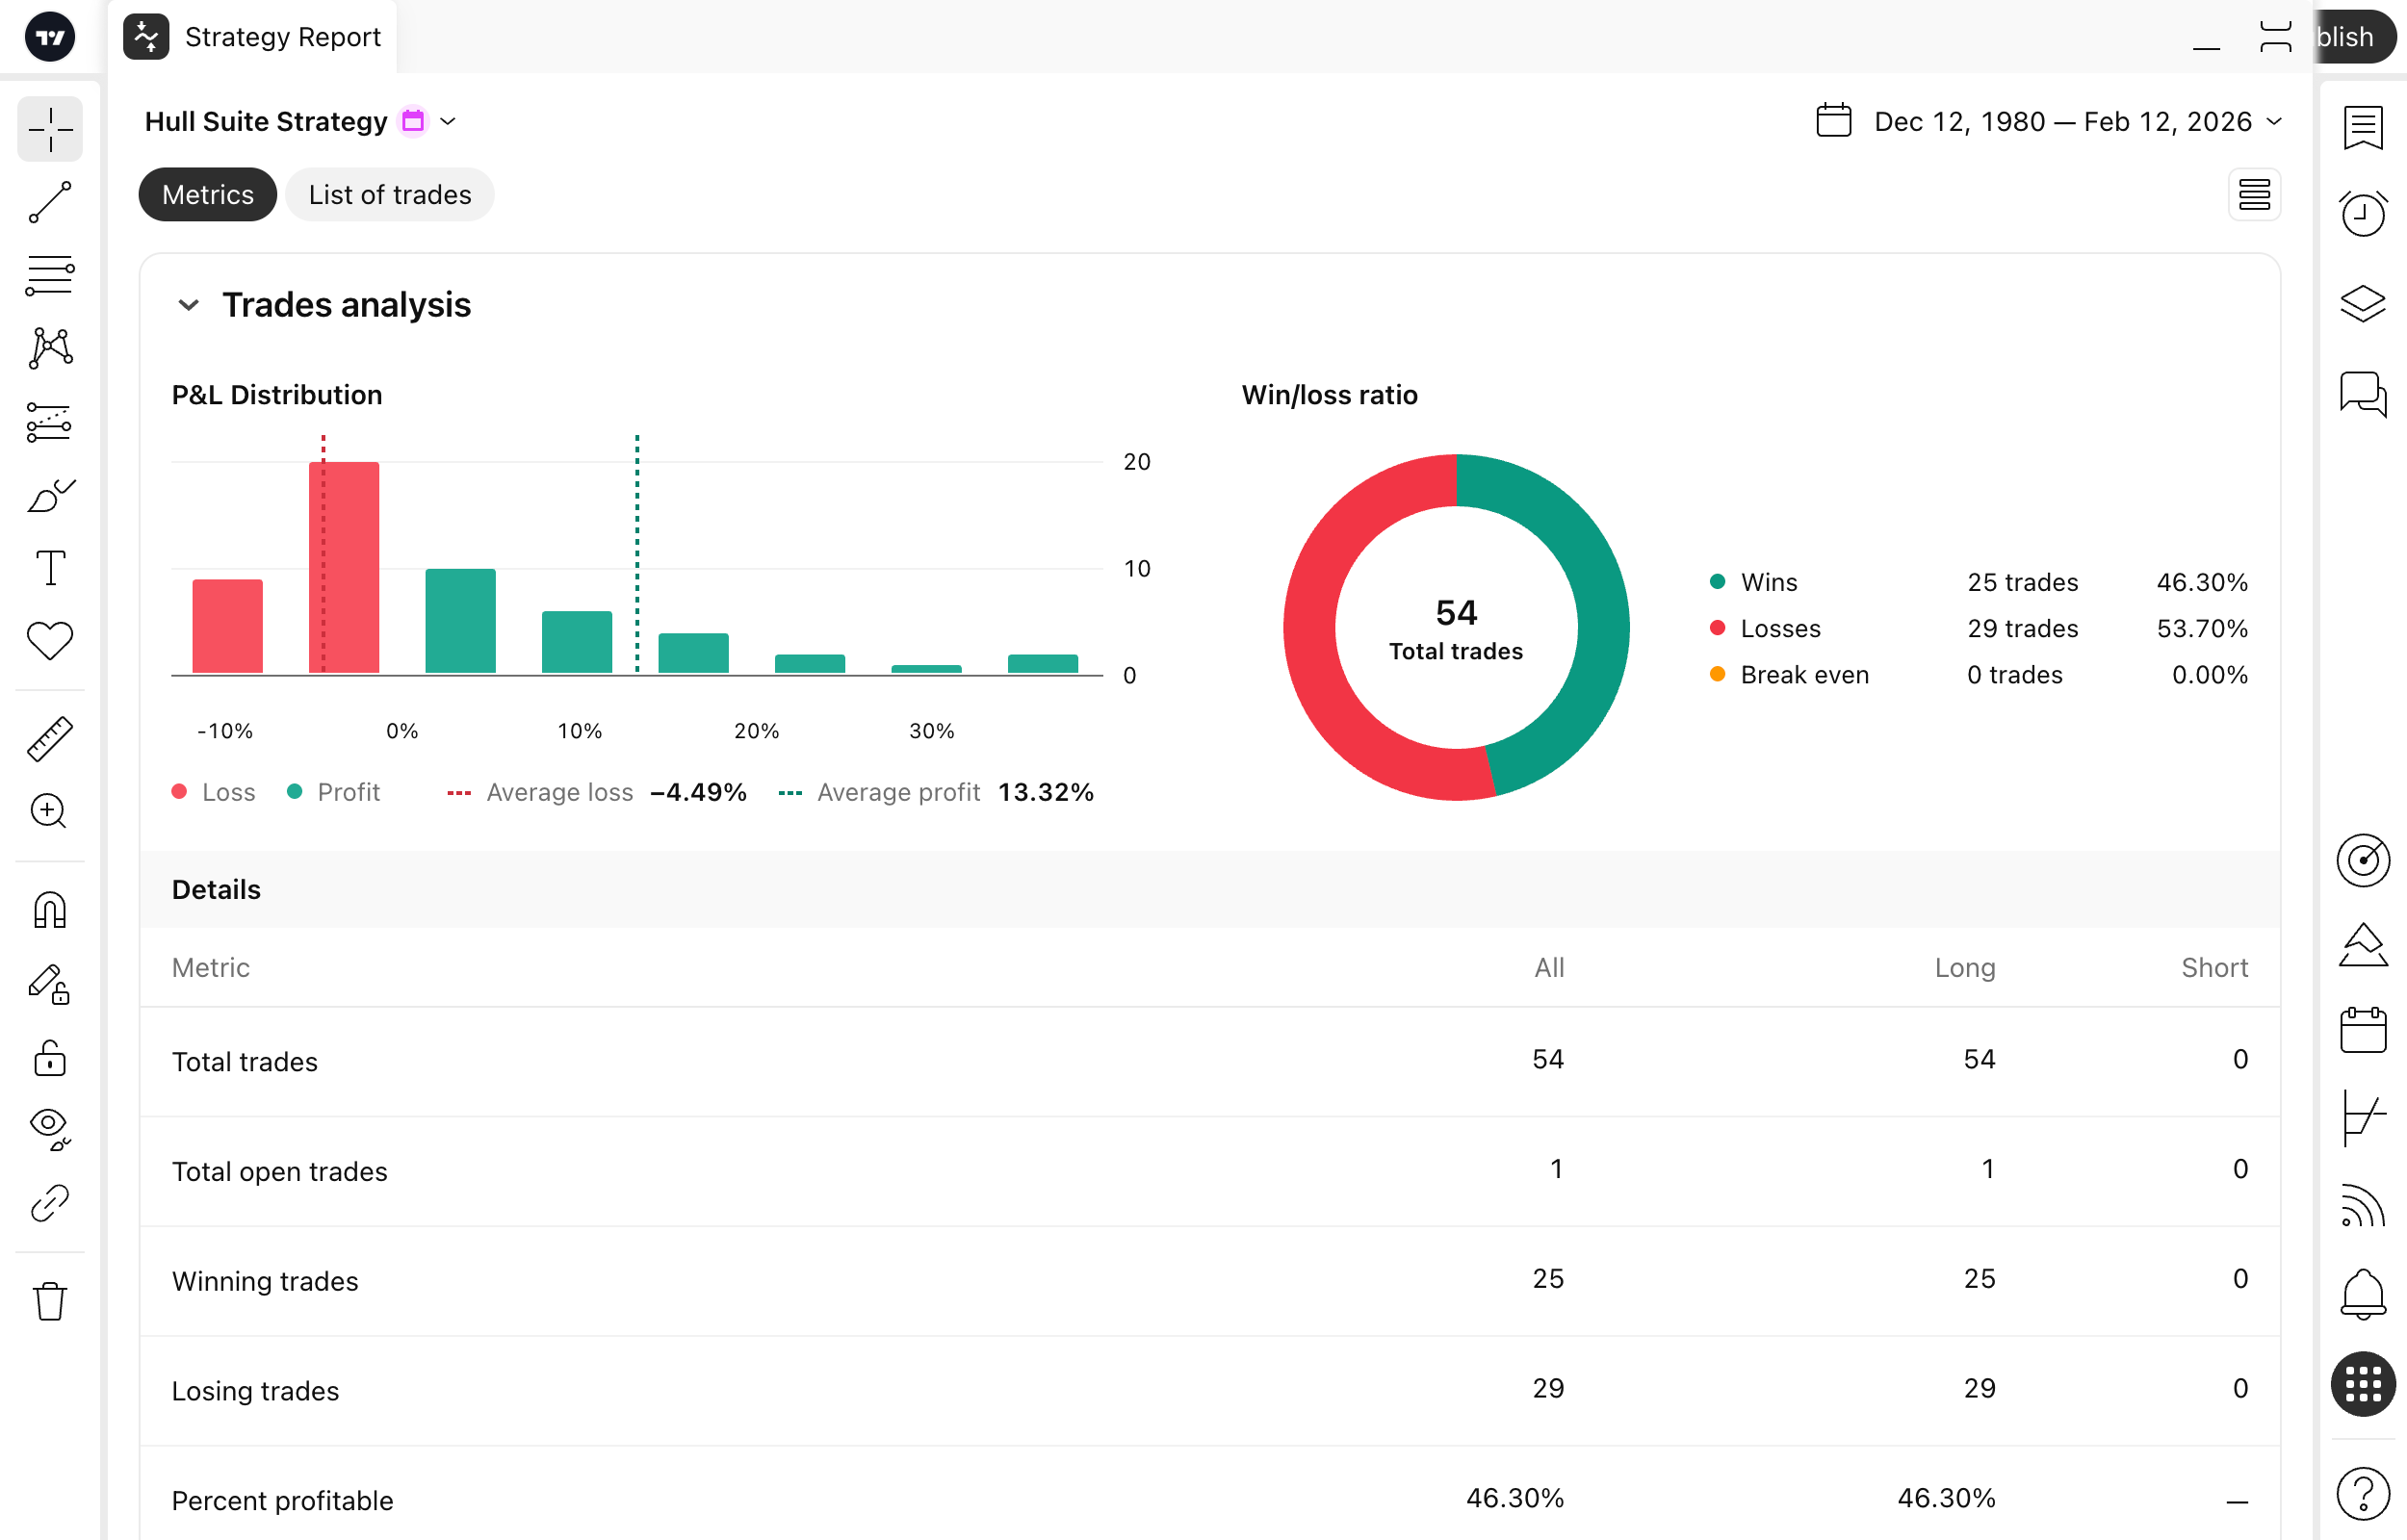Click the layout view button beside tabs
Viewport: 2407px width, 1540px height.
point(2254,194)
